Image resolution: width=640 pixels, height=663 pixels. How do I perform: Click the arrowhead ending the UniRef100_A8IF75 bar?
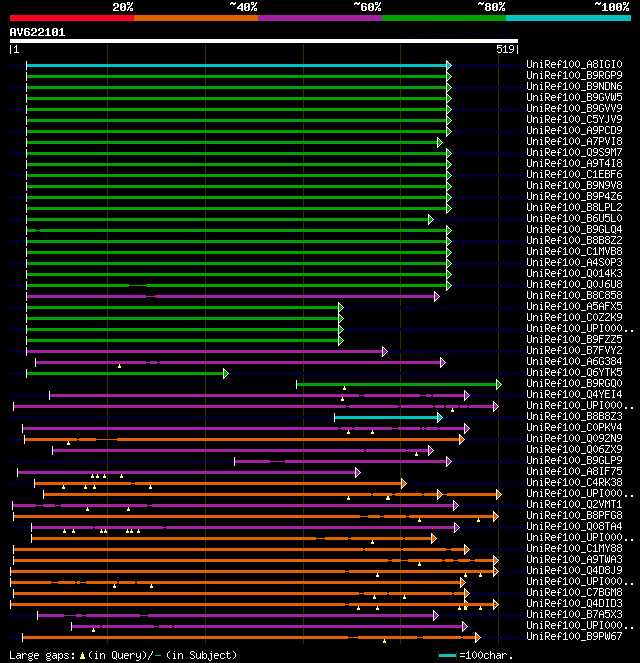click(x=358, y=472)
